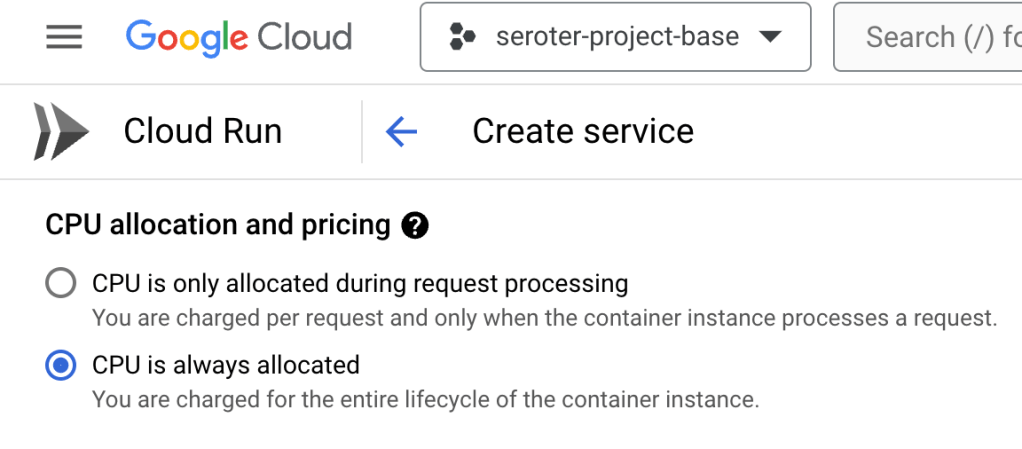Click the gray 'Cloud' word in top bar logo
The width and height of the screenshot is (1022, 449).
pos(305,38)
